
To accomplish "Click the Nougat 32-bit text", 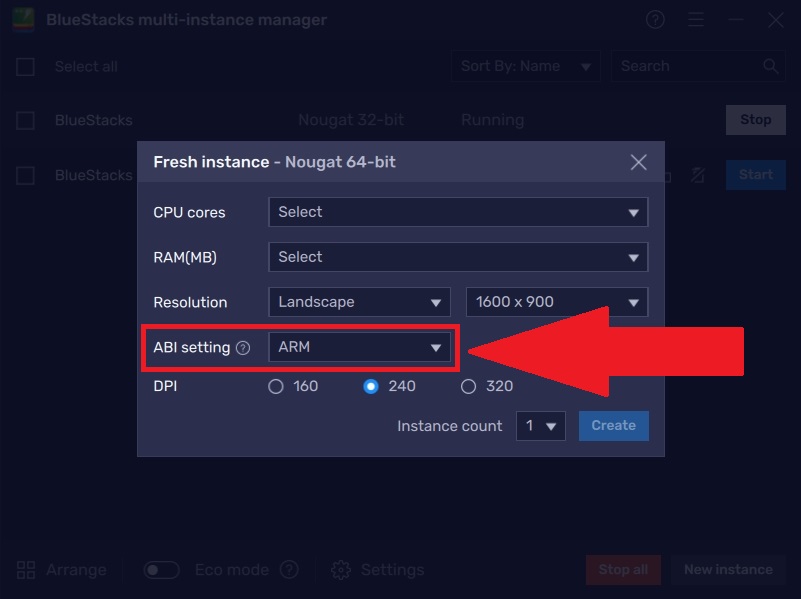I will (x=351, y=120).
